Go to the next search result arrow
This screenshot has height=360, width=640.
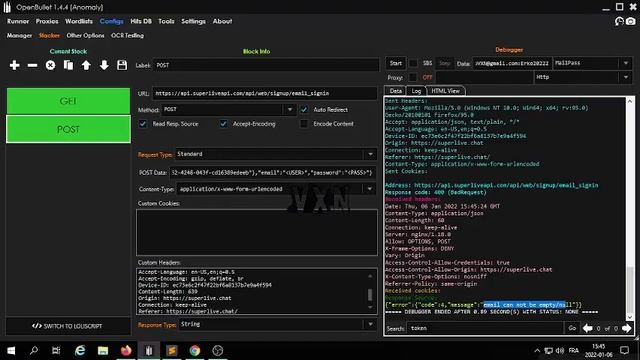627,328
